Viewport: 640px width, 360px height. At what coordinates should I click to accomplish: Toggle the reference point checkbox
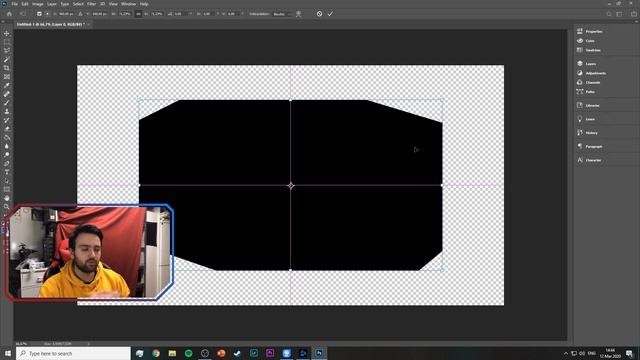click(x=39, y=14)
